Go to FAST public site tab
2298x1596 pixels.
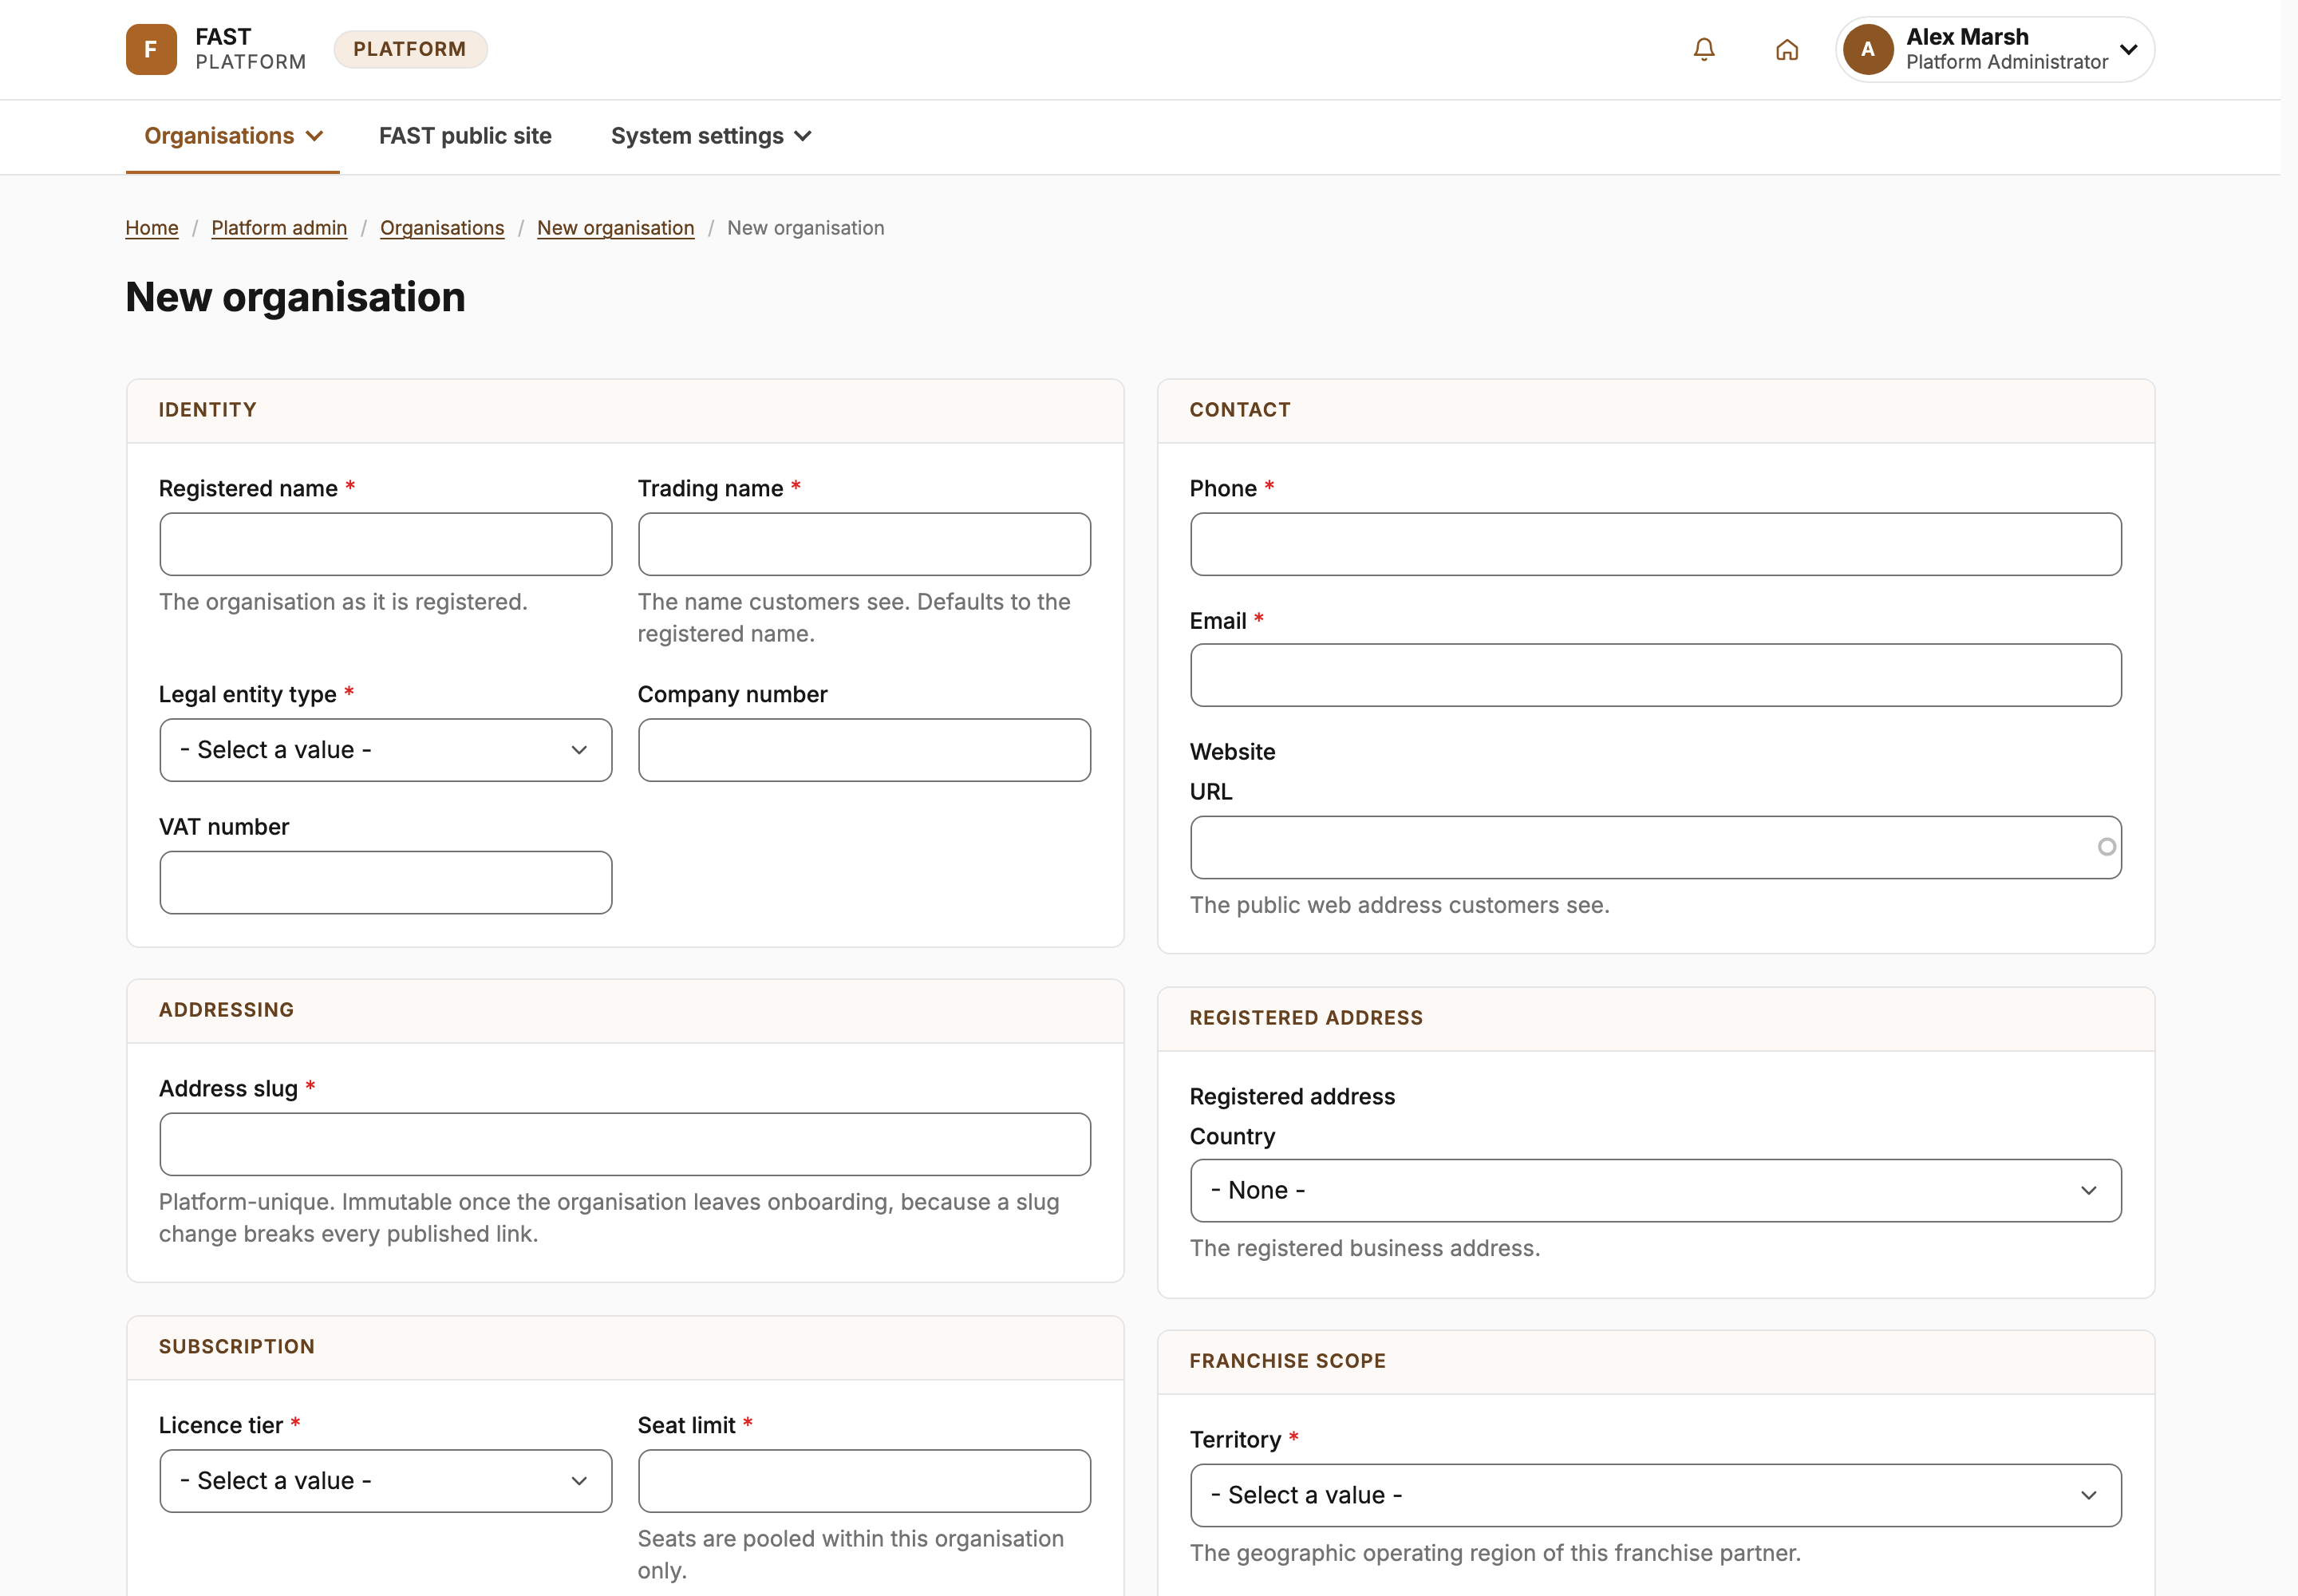click(x=465, y=136)
